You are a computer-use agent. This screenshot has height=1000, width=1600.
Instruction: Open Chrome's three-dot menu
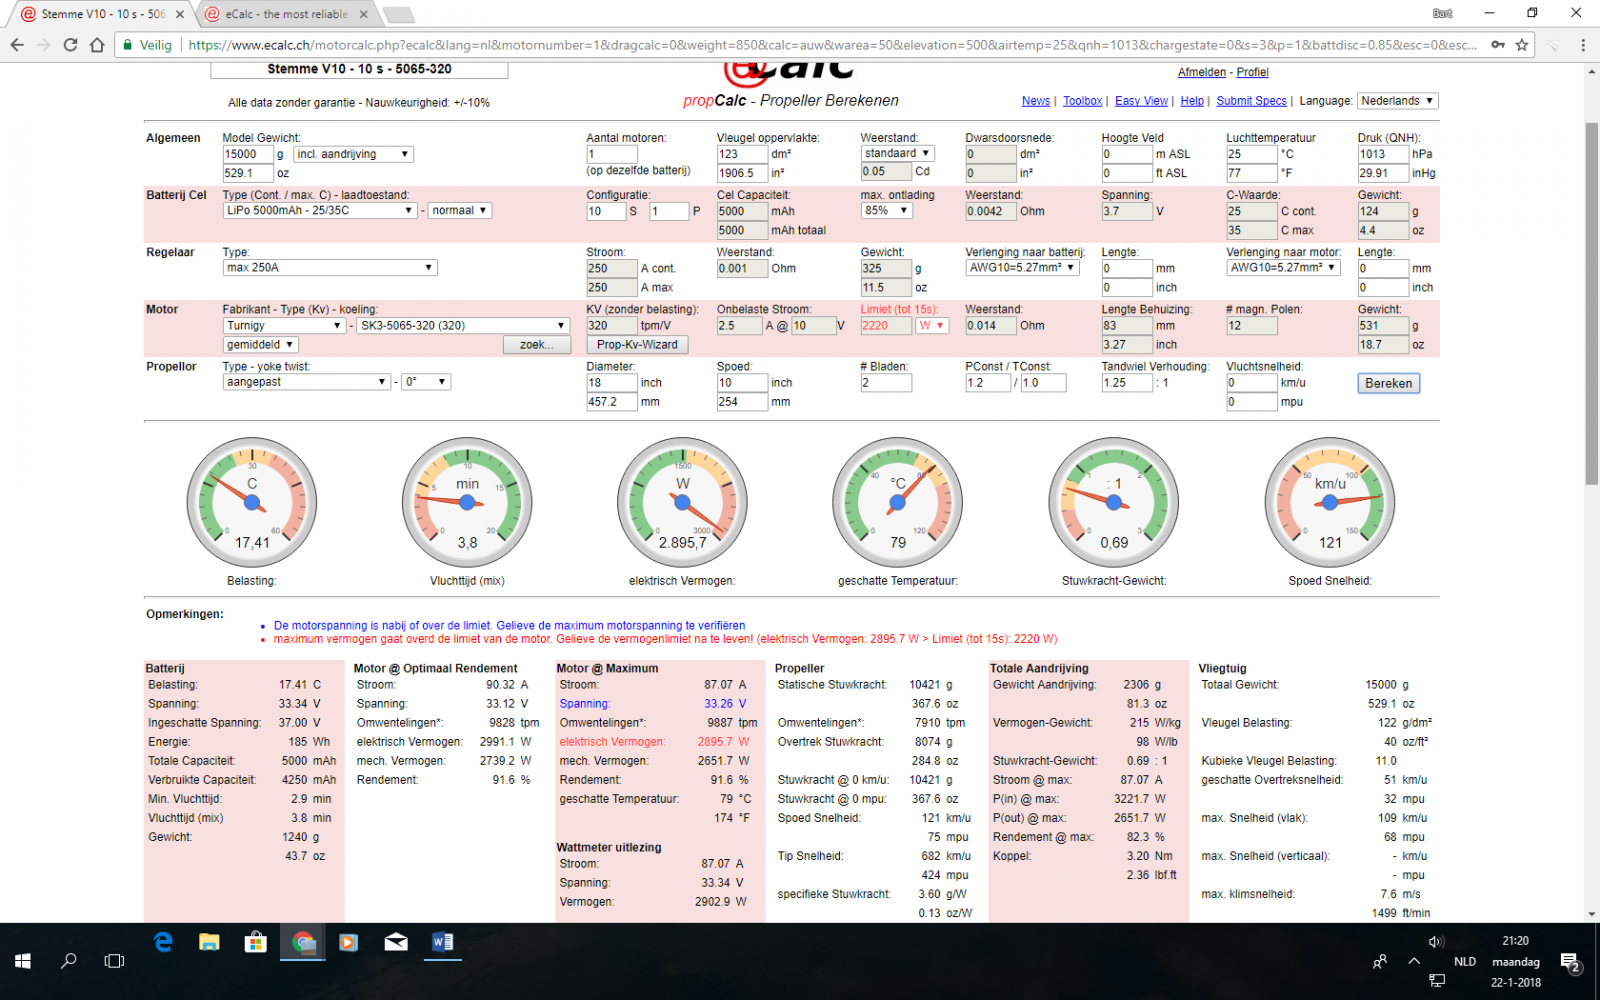point(1583,45)
